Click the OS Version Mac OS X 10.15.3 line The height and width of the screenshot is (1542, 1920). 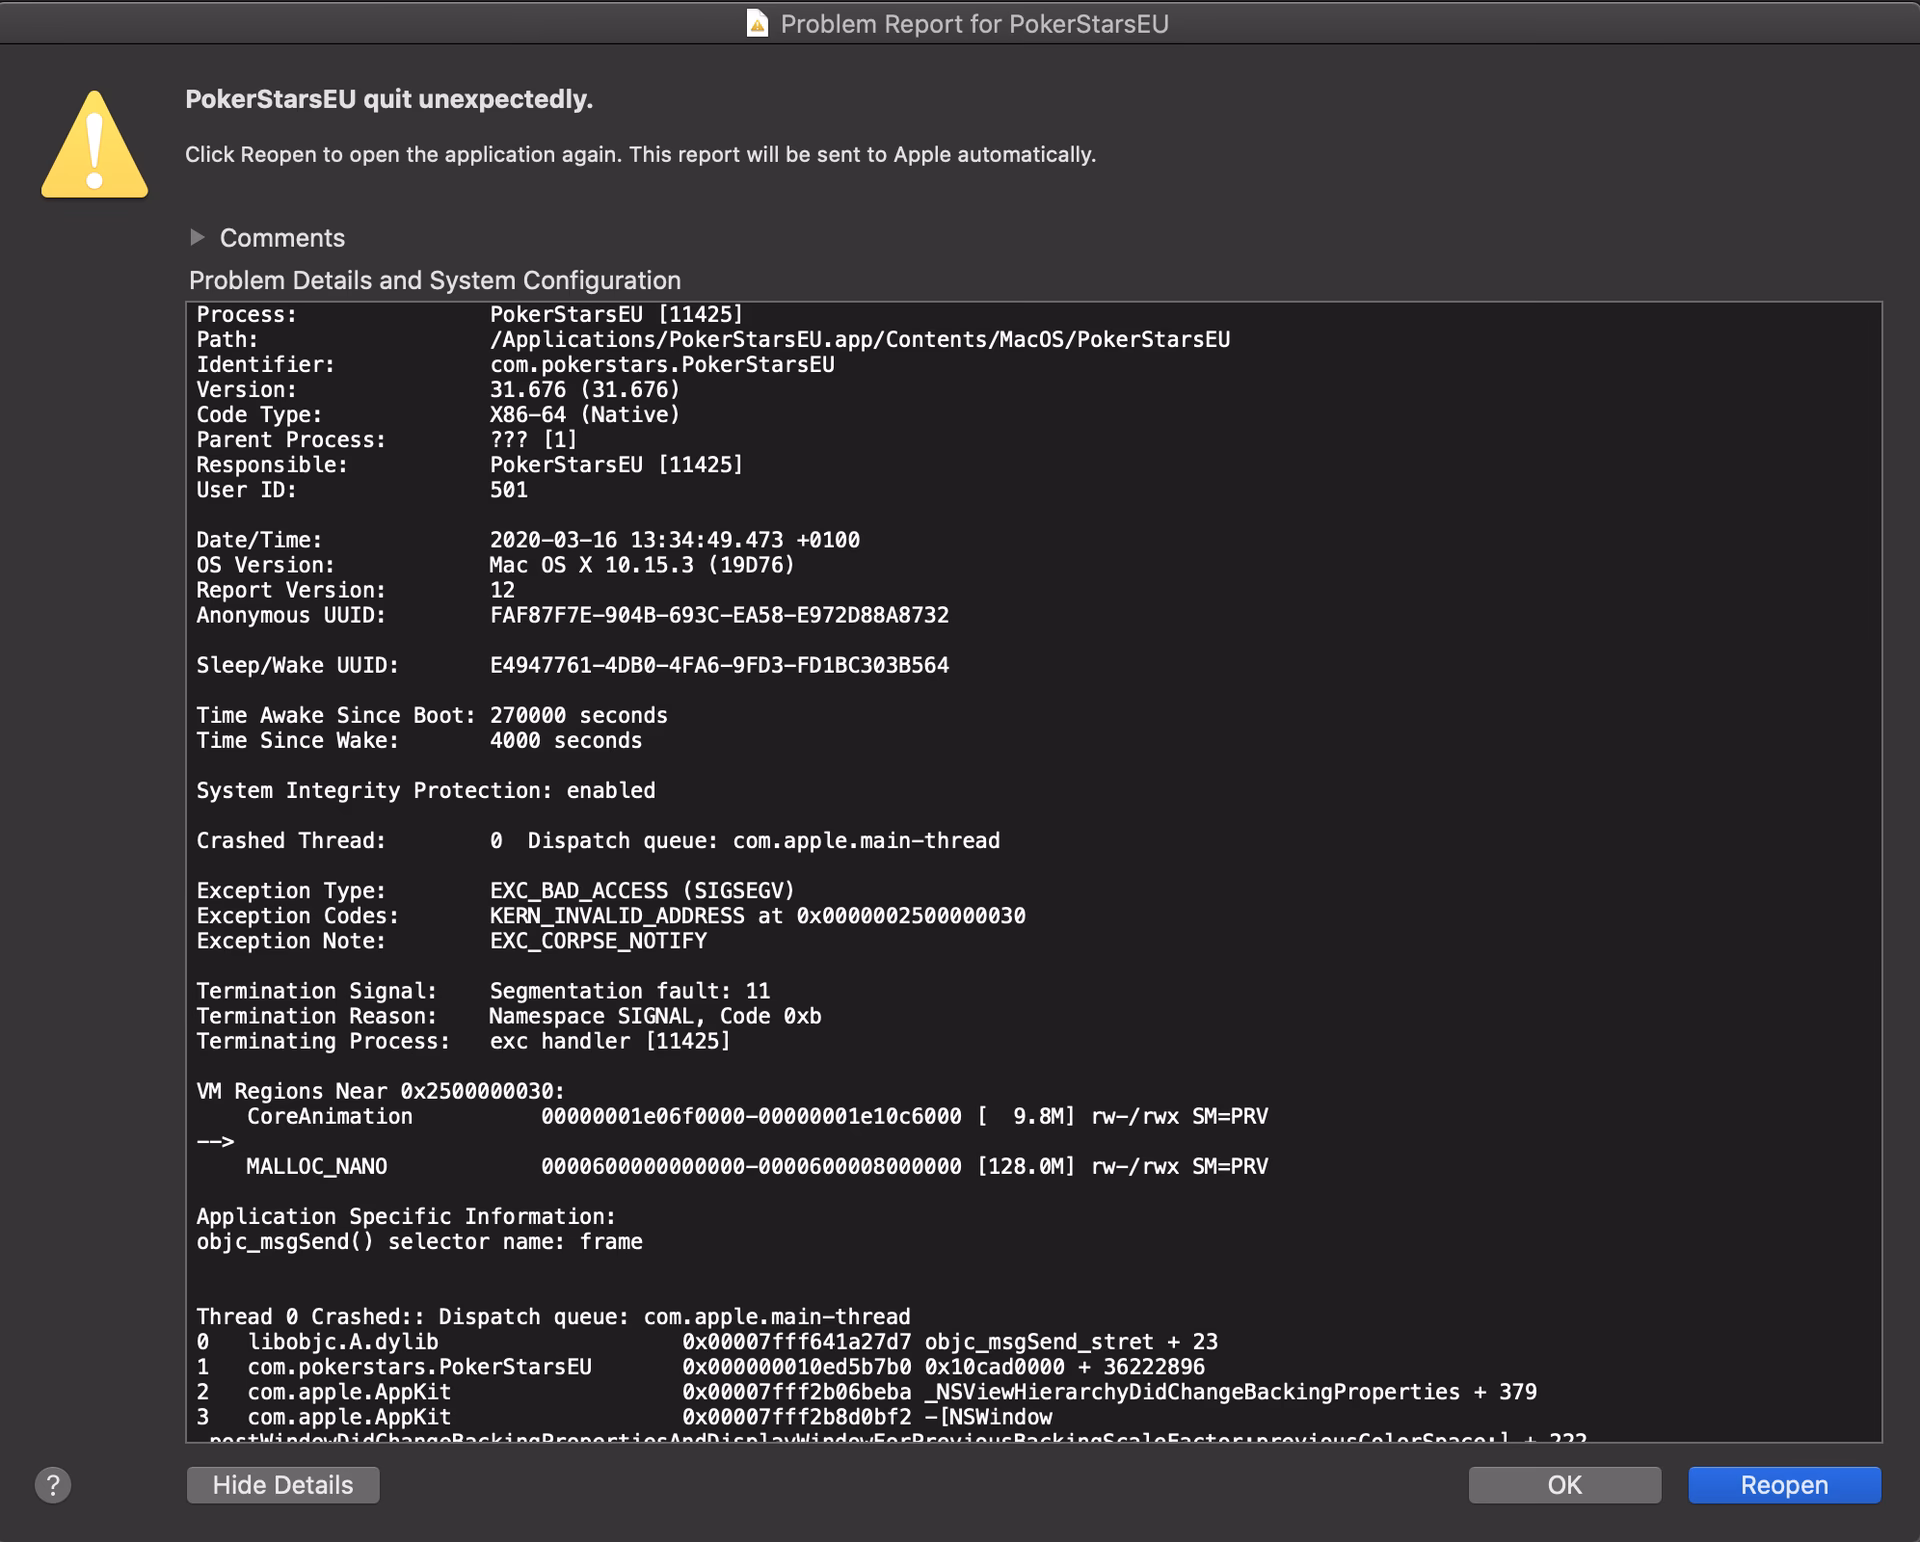coord(495,565)
